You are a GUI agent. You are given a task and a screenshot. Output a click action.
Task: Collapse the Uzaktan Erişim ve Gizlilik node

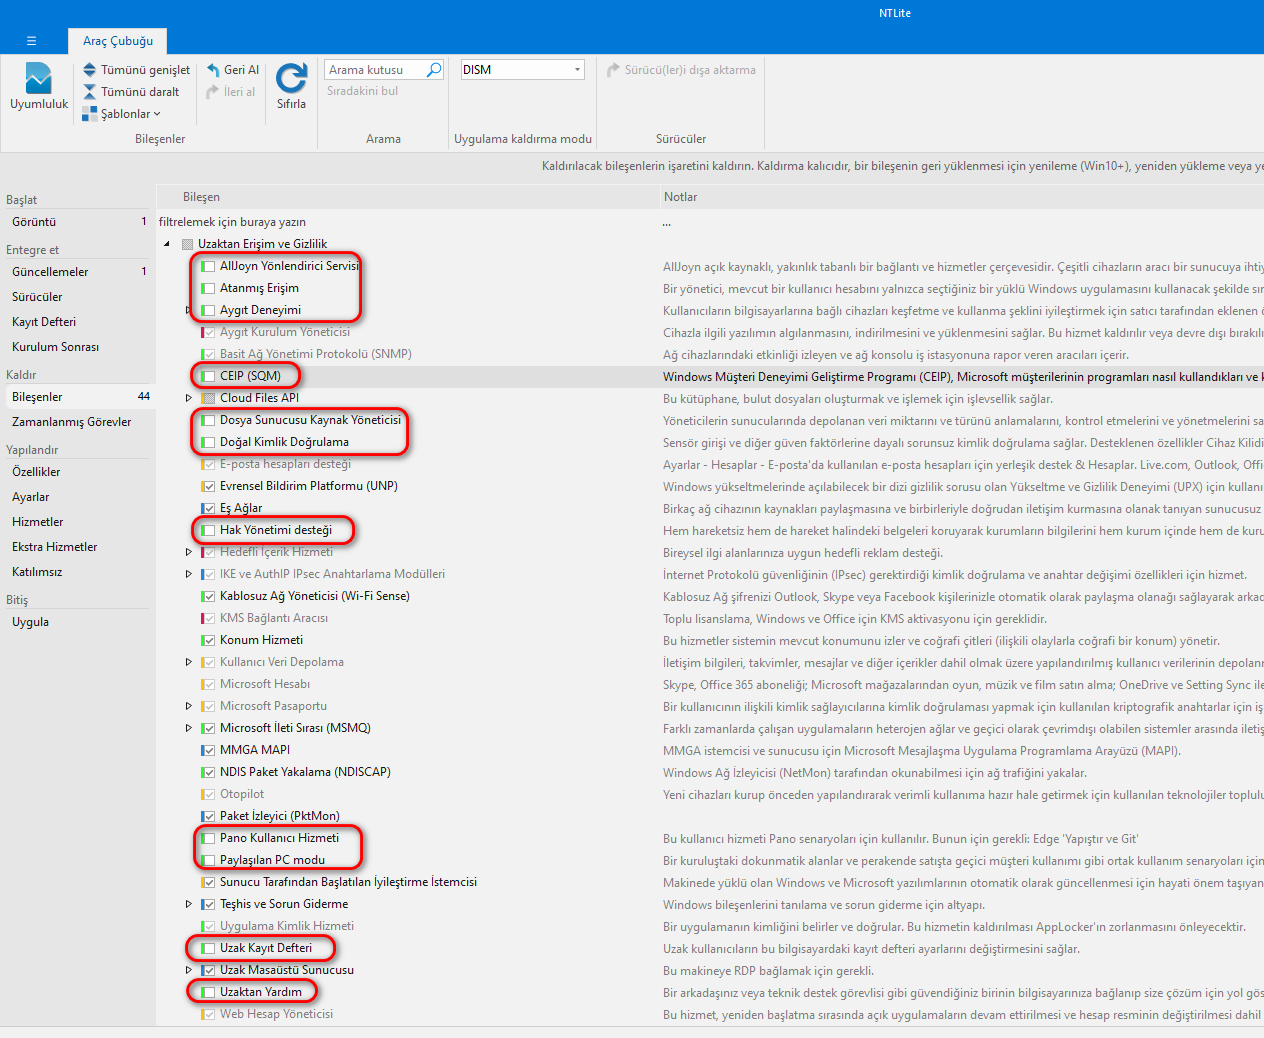pos(167,244)
